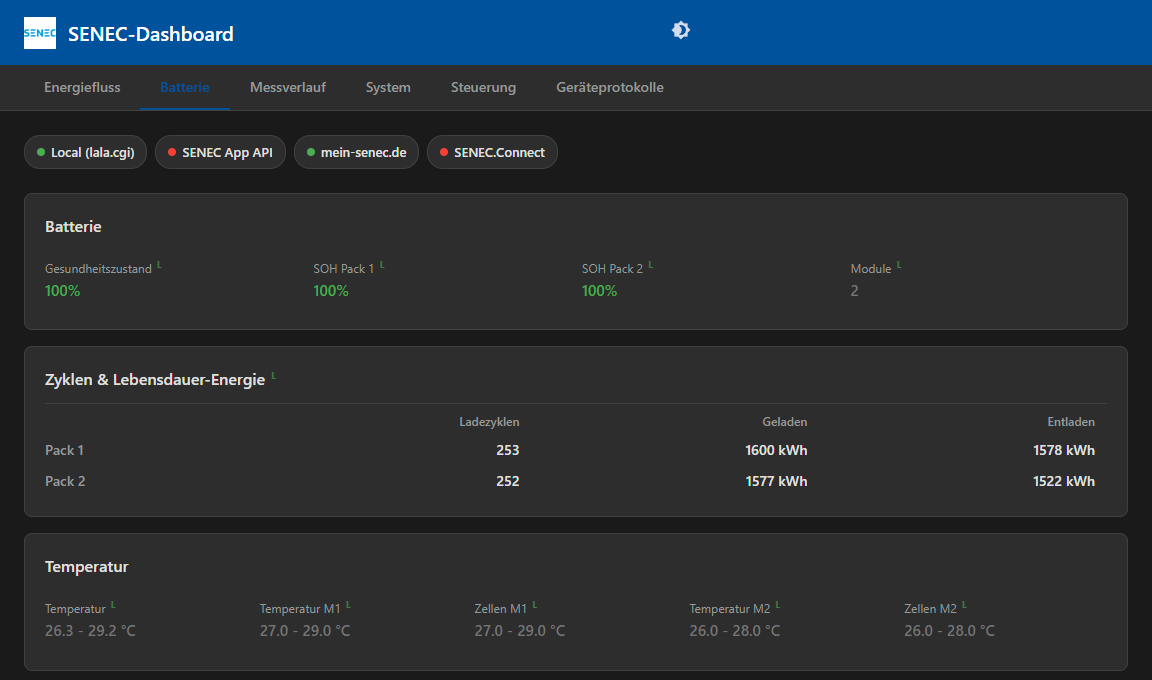Click the Zyklen & Lebensdauer-Energie heading
Screen dimensions: 1152x680
[x=155, y=380]
